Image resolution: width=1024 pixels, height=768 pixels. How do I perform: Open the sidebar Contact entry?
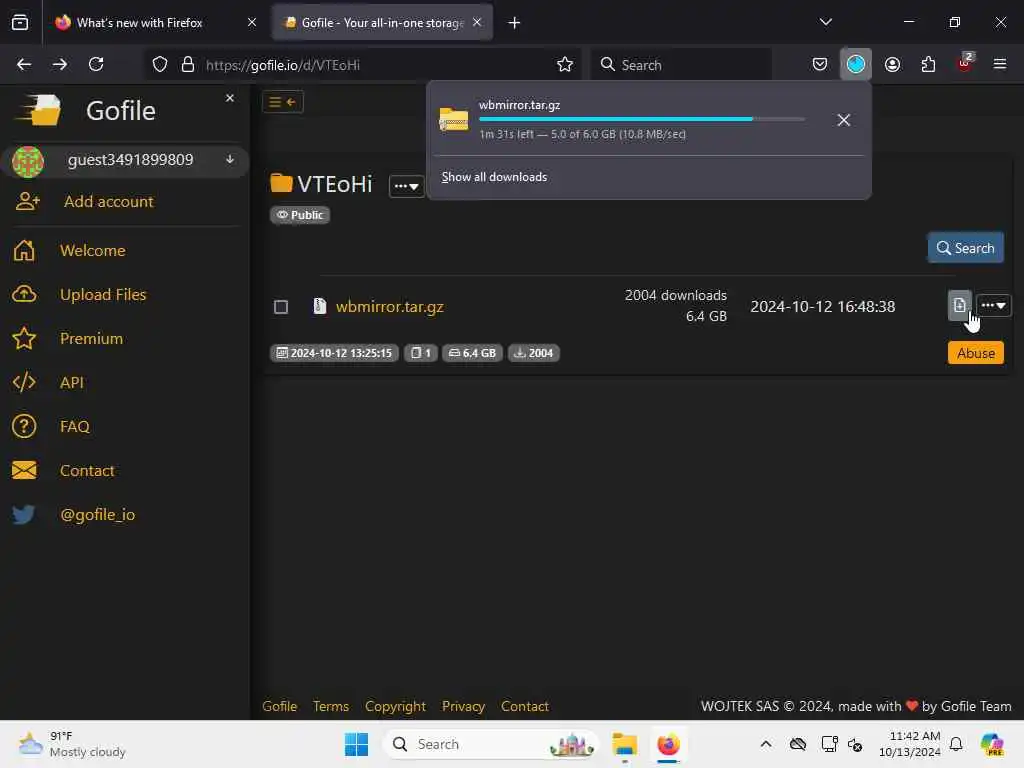87,470
